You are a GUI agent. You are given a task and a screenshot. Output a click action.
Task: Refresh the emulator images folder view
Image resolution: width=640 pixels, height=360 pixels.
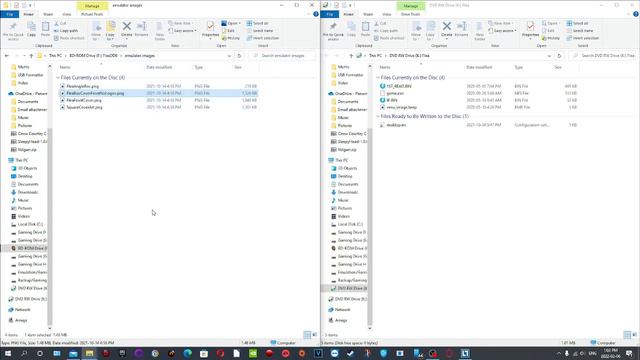pos(239,56)
